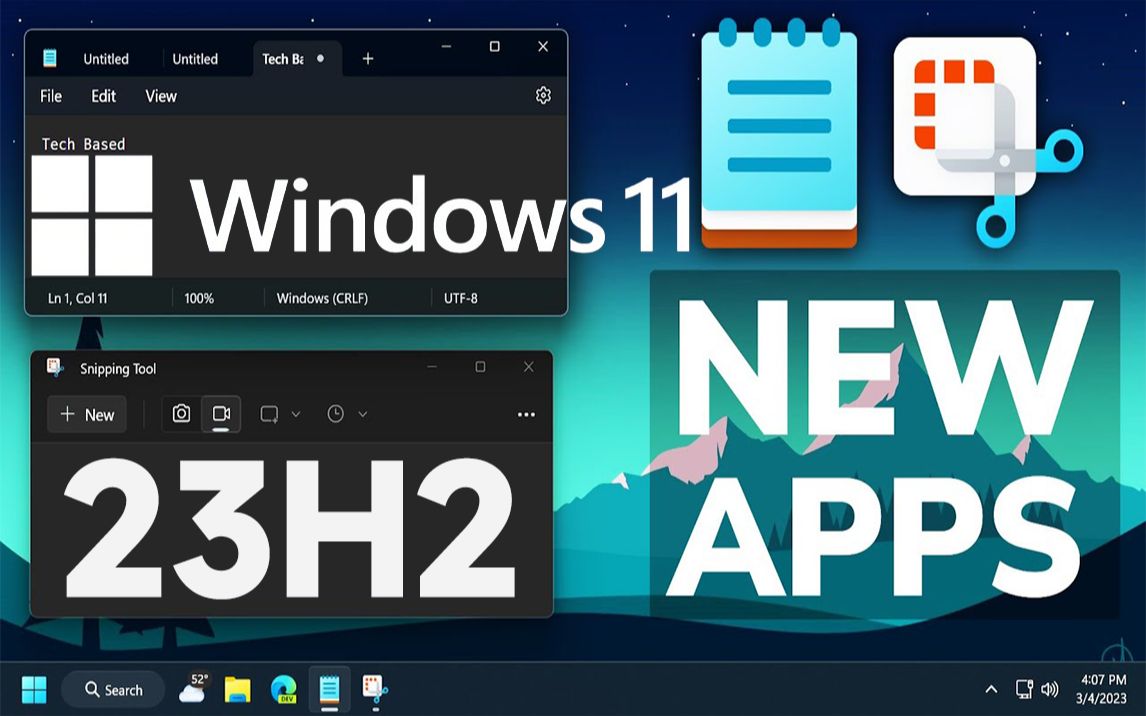Open Notepad settings via the gear icon
1146x716 pixels.
(x=543, y=95)
